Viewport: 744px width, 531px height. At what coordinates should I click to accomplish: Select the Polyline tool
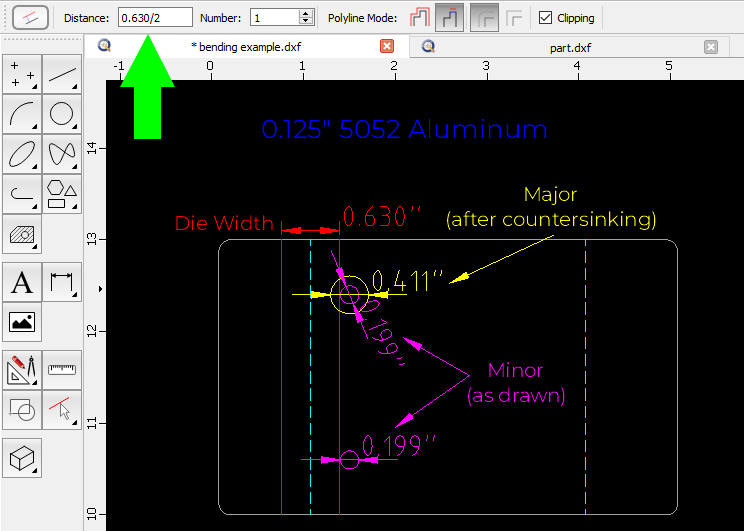[x=22, y=193]
